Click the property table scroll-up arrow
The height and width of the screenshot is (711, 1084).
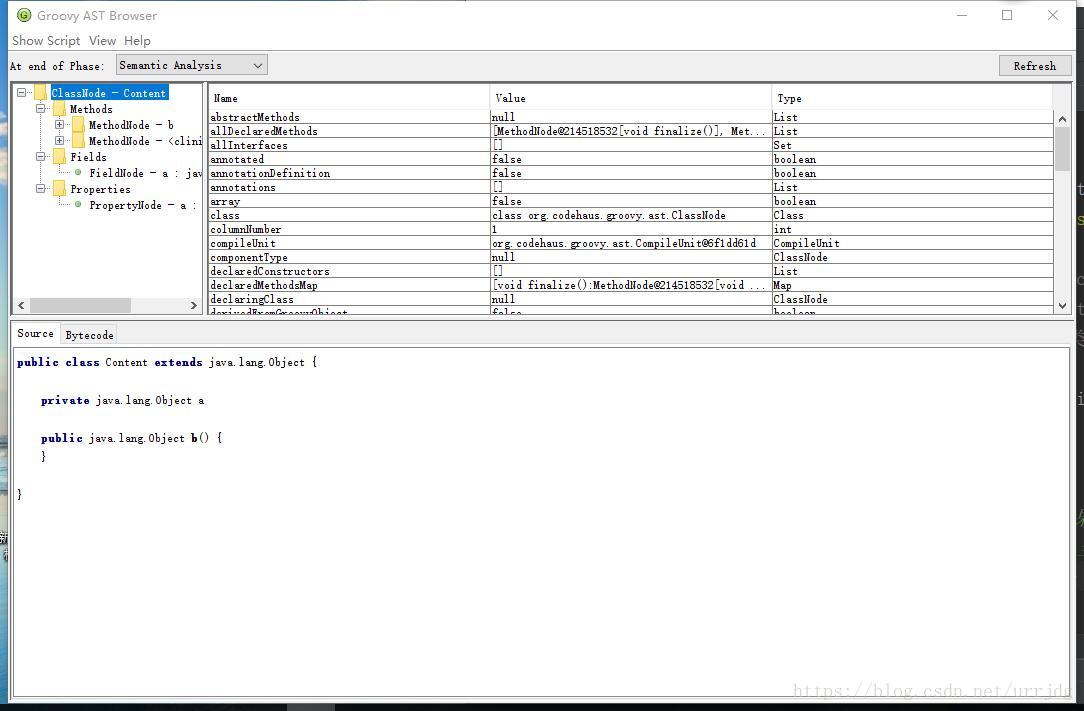coord(1063,119)
